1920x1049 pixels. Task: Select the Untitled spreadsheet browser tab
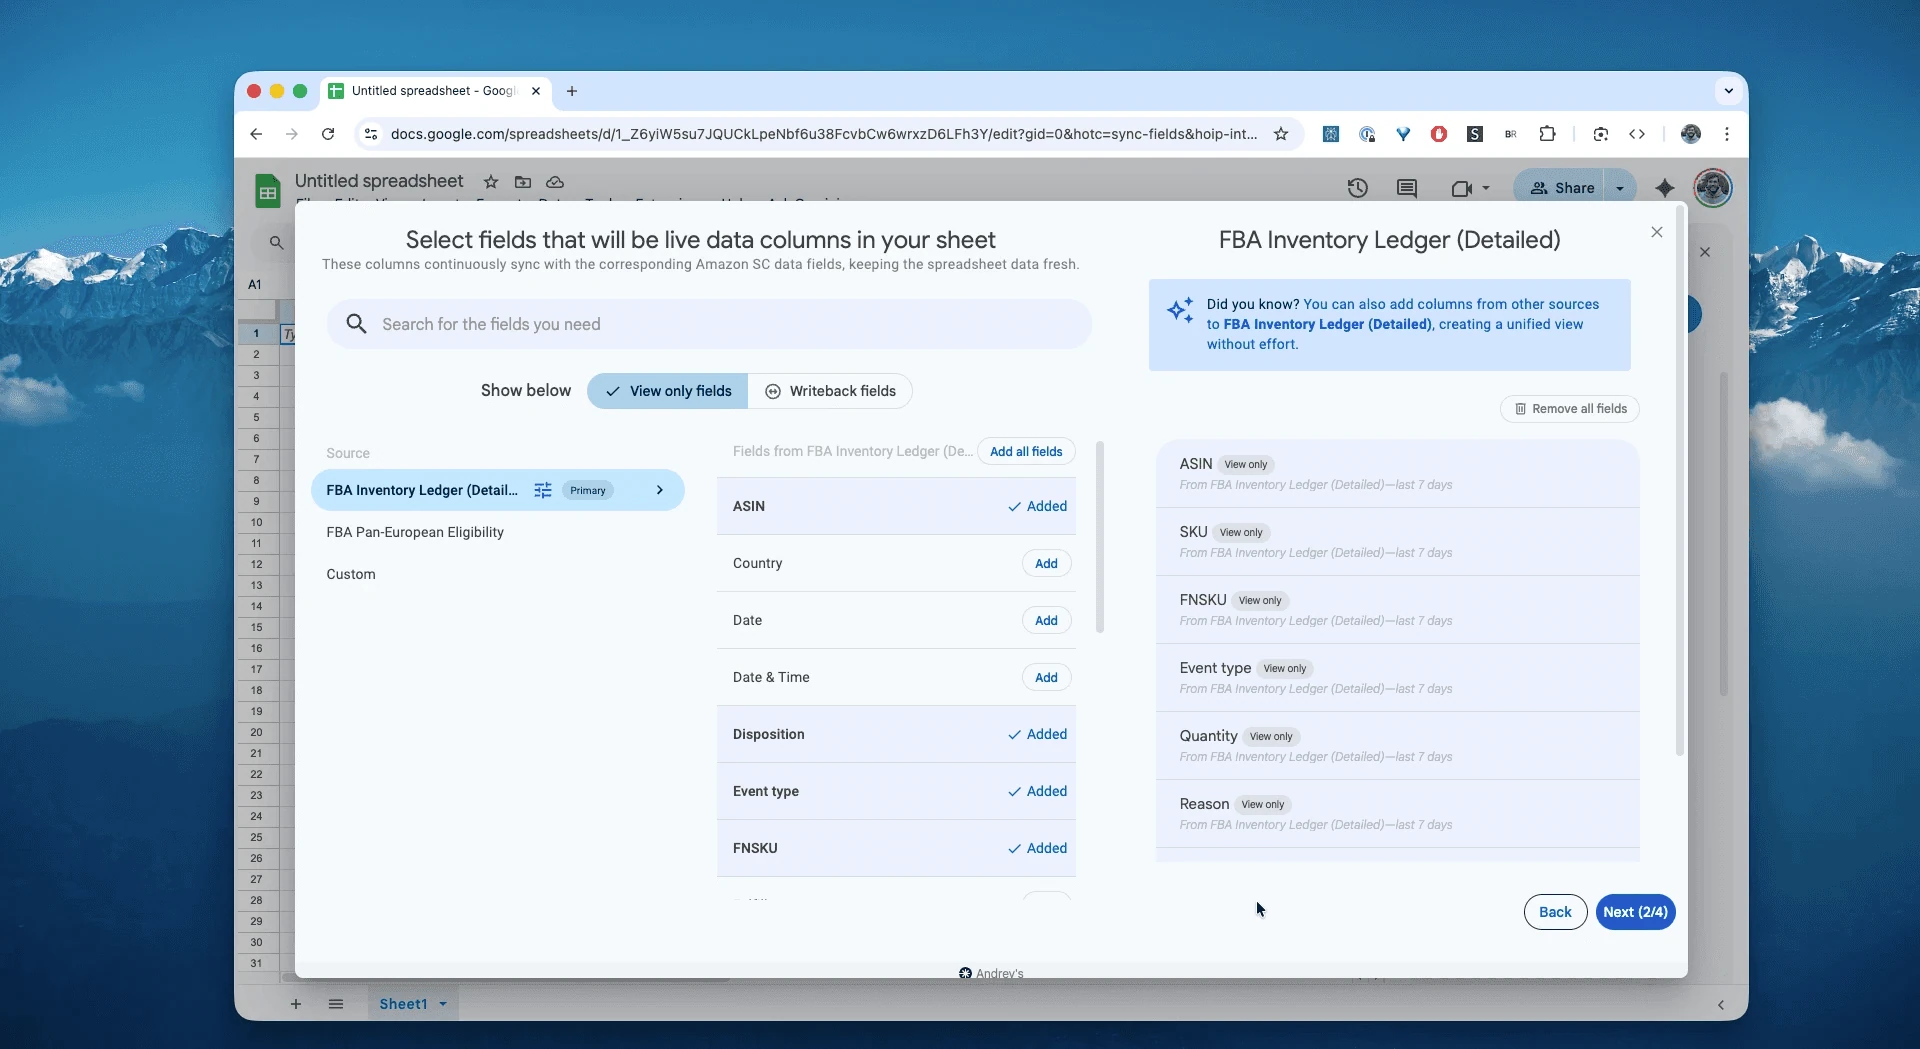(433, 91)
